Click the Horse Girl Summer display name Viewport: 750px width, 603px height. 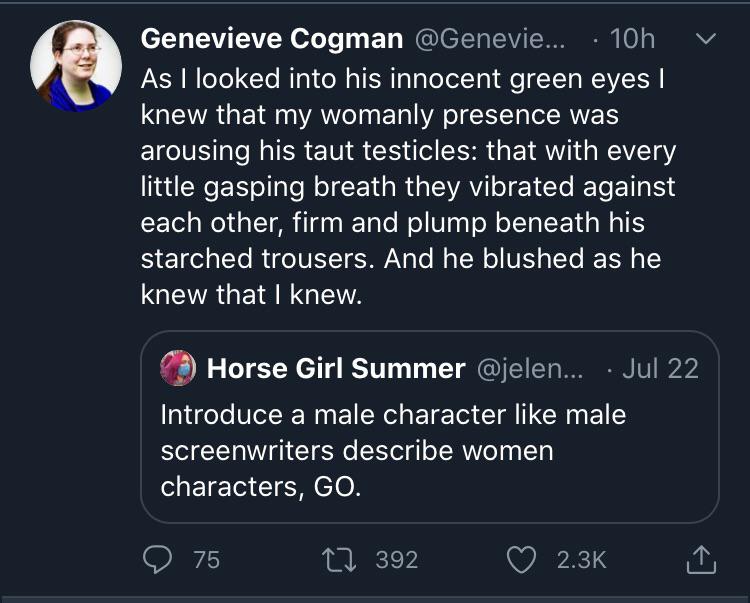[336, 368]
